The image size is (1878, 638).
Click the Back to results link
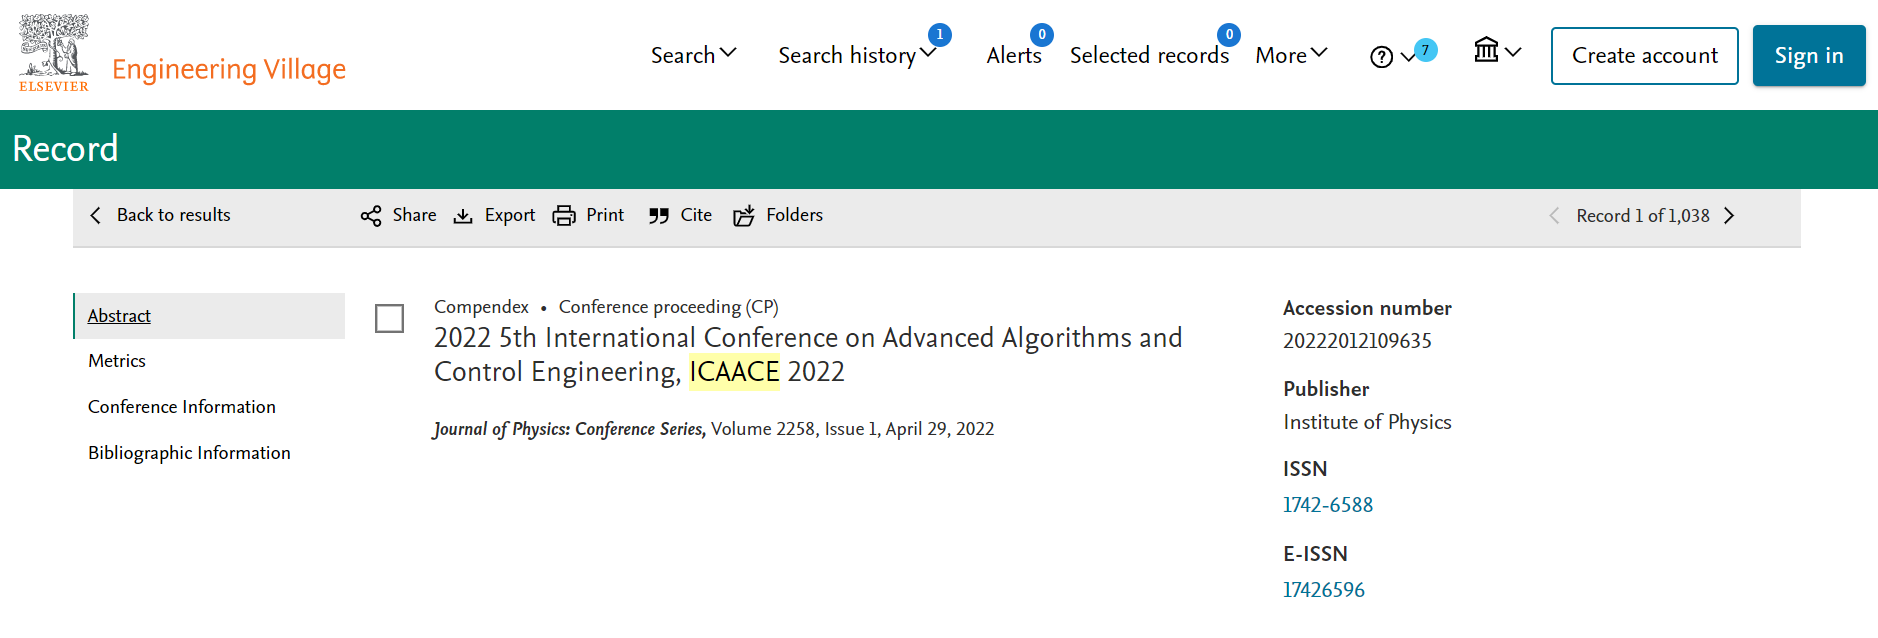[x=174, y=215]
